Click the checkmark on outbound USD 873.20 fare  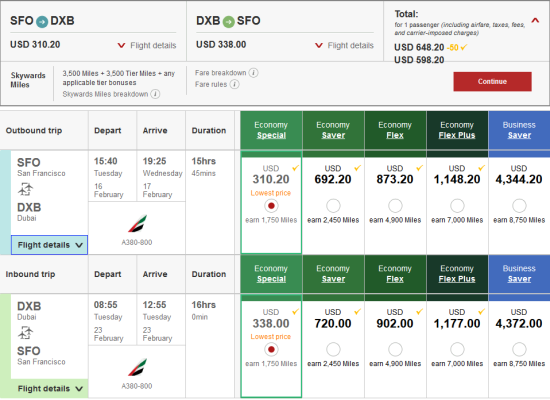click(420, 168)
